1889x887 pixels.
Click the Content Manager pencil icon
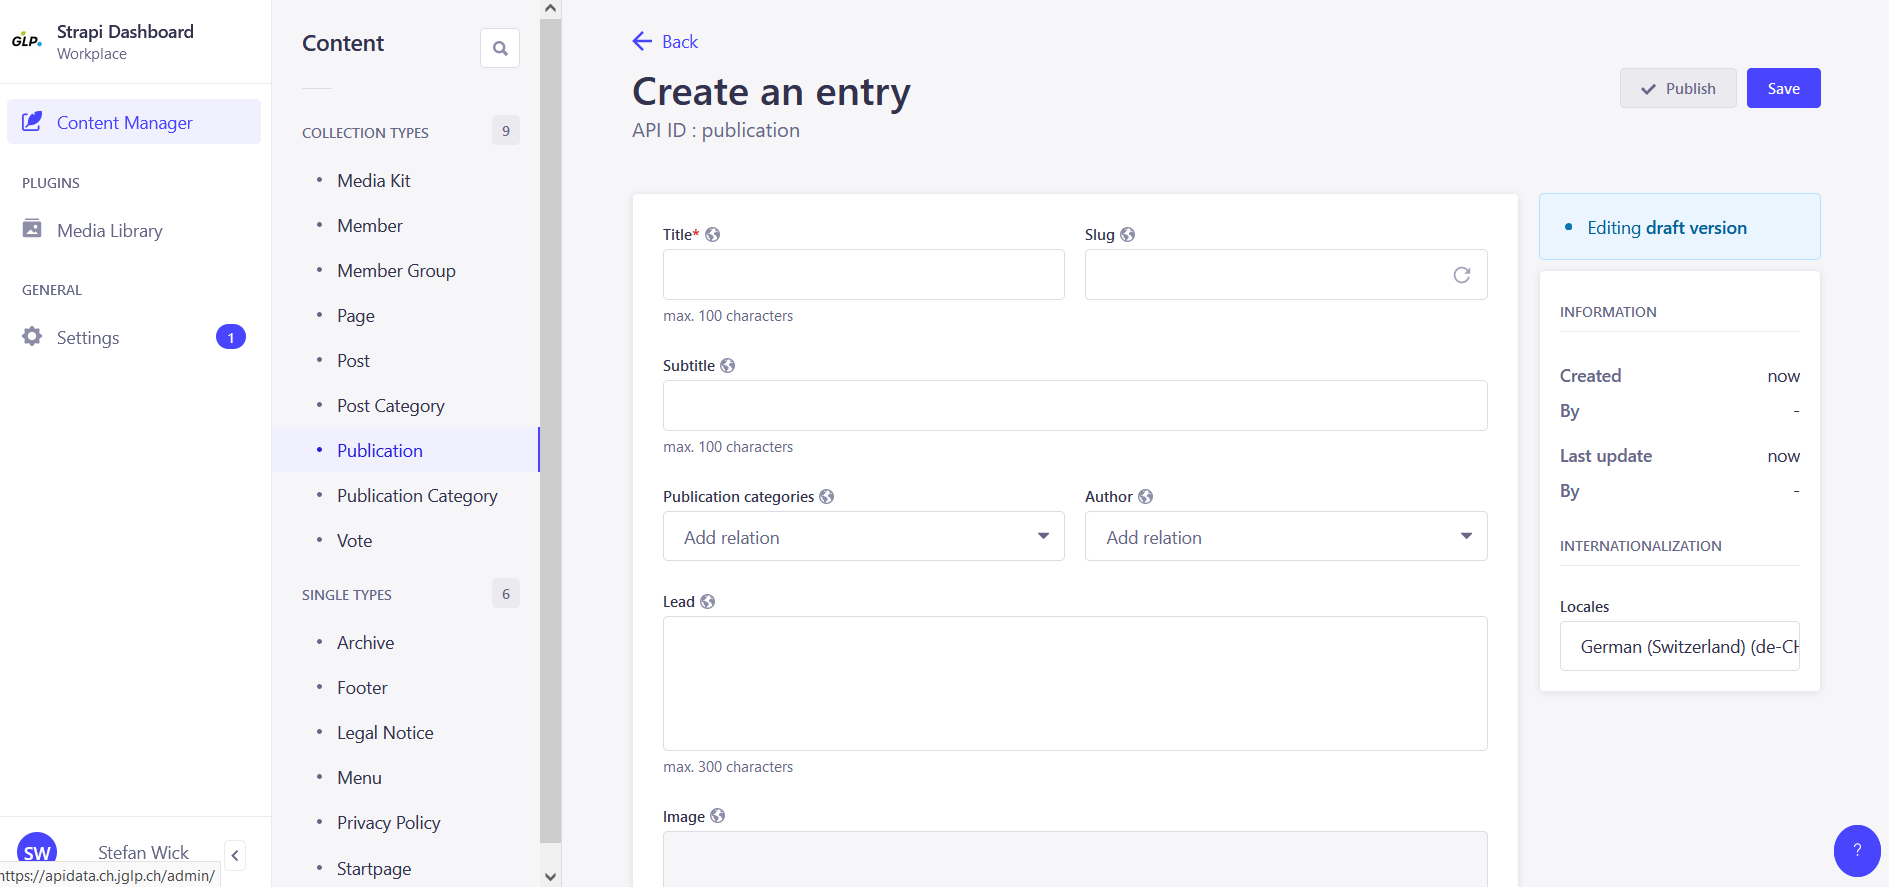(32, 121)
